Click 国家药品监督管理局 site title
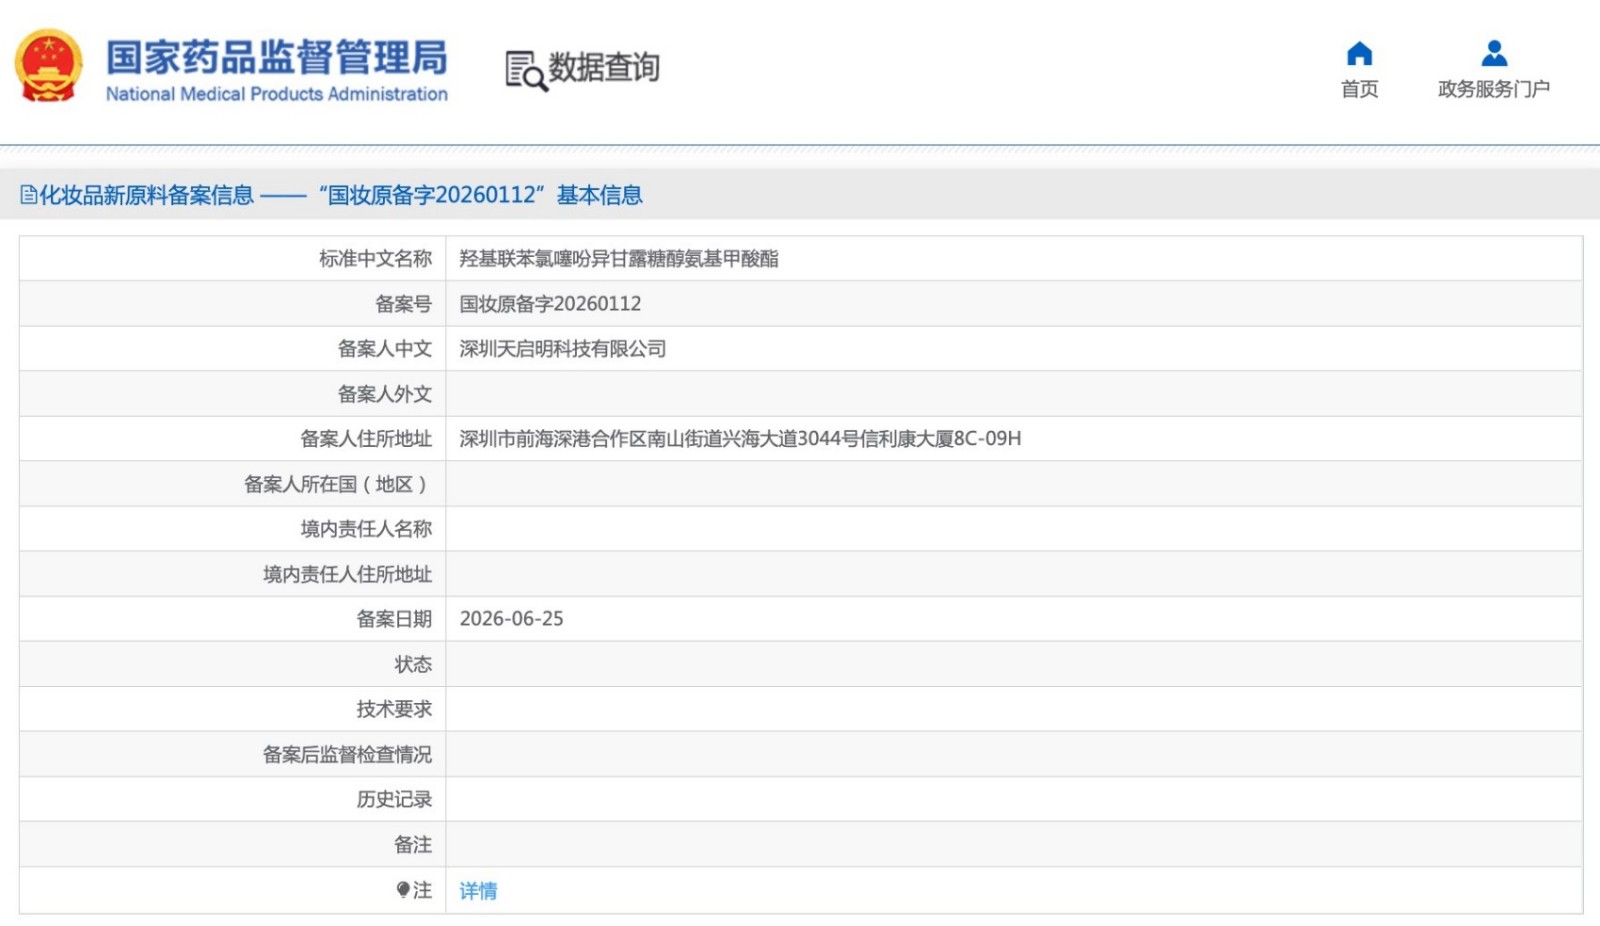Viewport: 1600px width, 926px height. pyautogui.click(x=277, y=57)
